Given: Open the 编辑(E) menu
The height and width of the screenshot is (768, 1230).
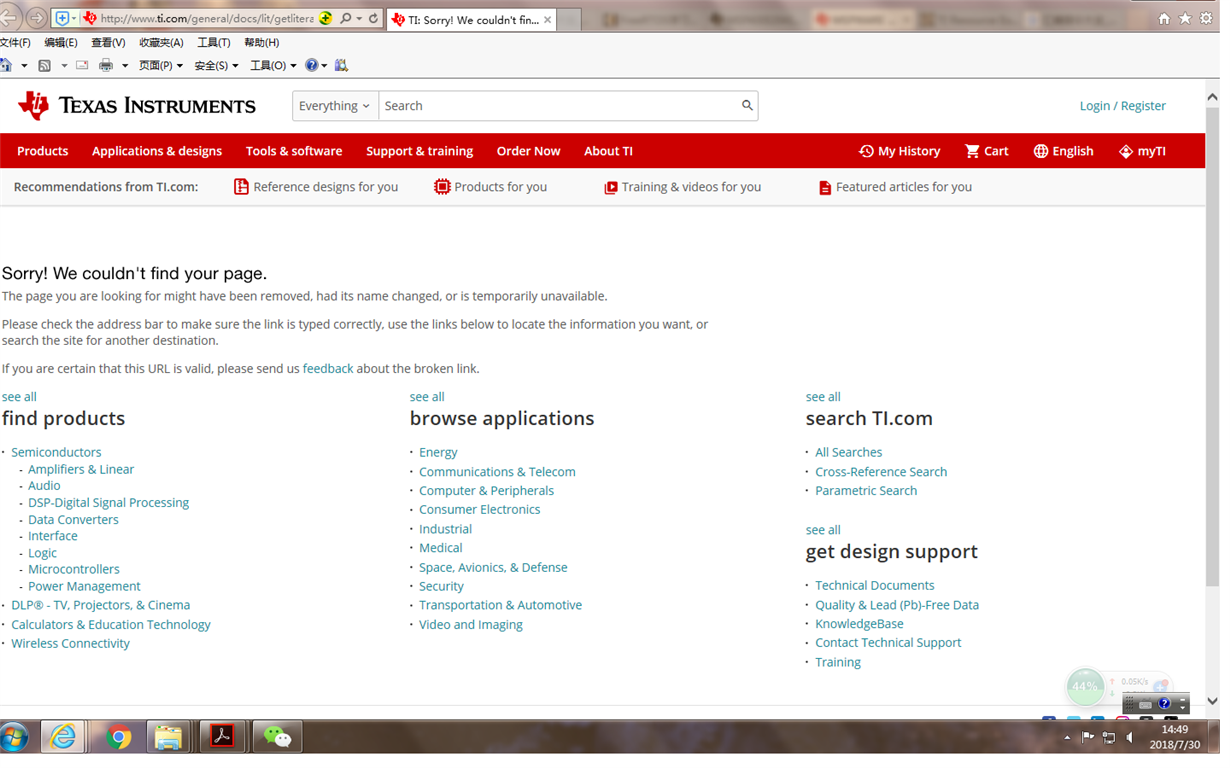Looking at the screenshot, I should [60, 42].
